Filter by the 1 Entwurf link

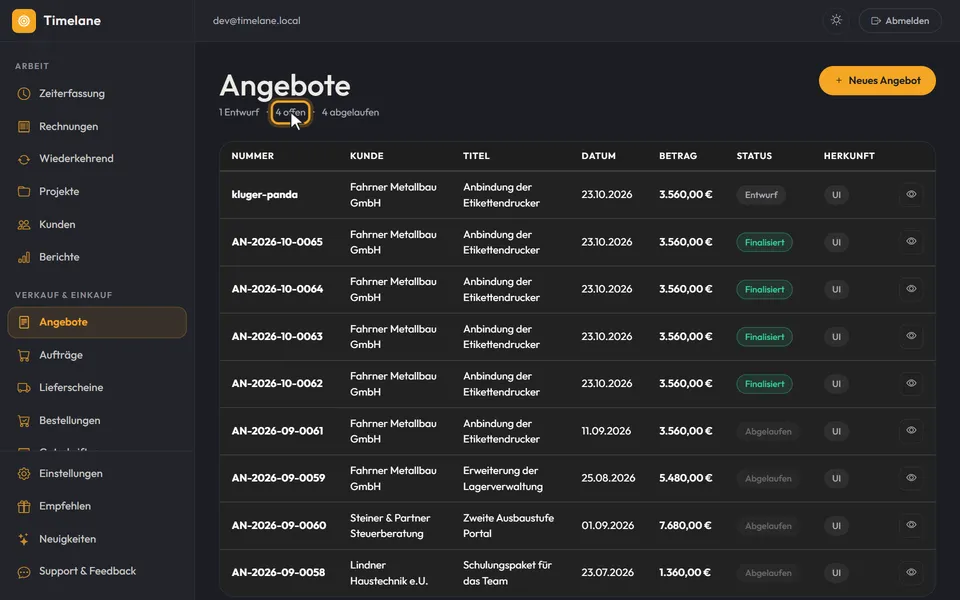[239, 113]
